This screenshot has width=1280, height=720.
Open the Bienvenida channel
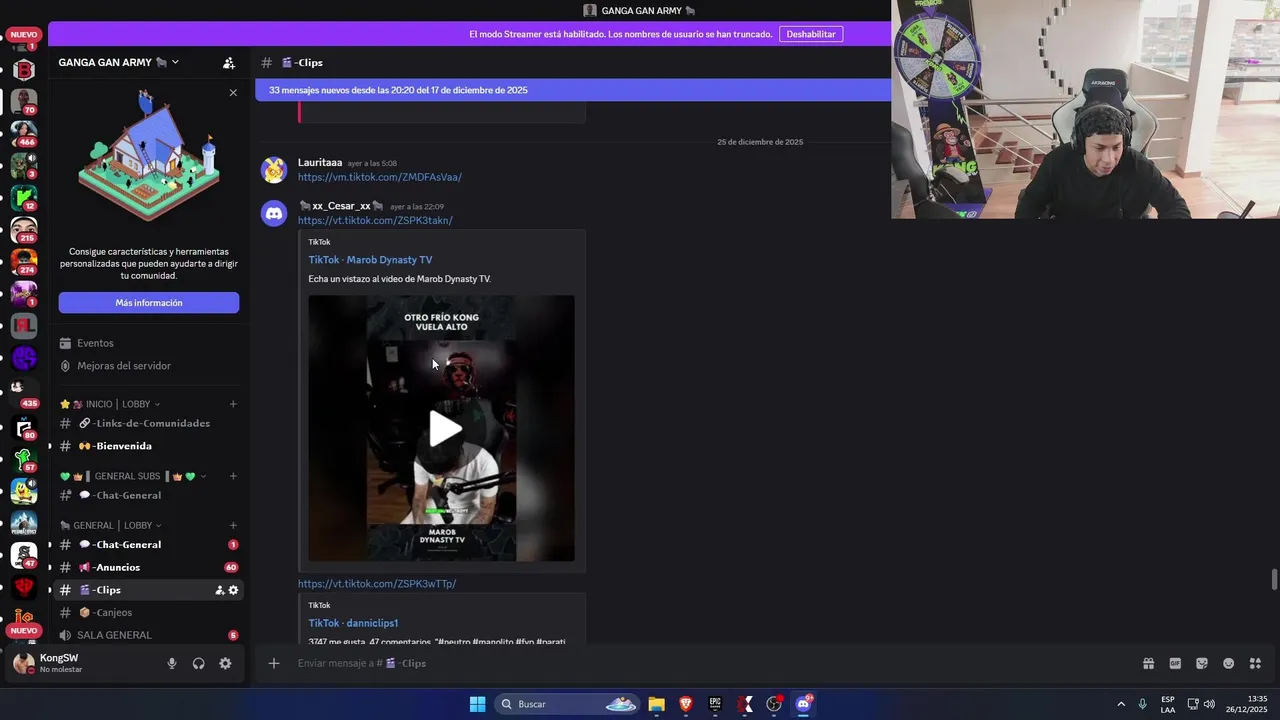tap(148, 446)
